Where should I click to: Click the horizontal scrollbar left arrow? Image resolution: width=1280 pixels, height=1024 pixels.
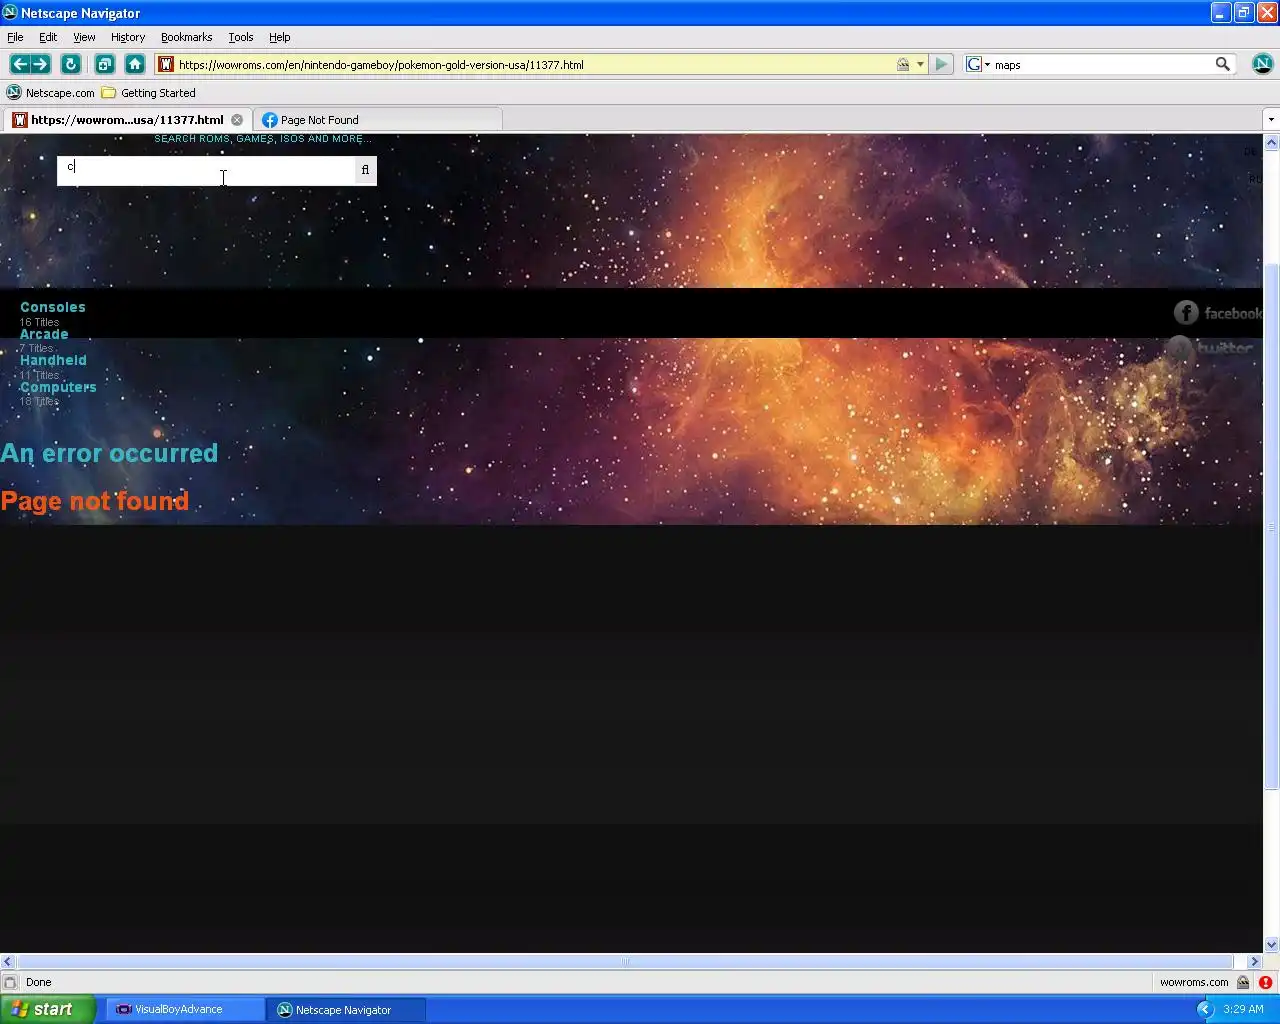pyautogui.click(x=8, y=961)
